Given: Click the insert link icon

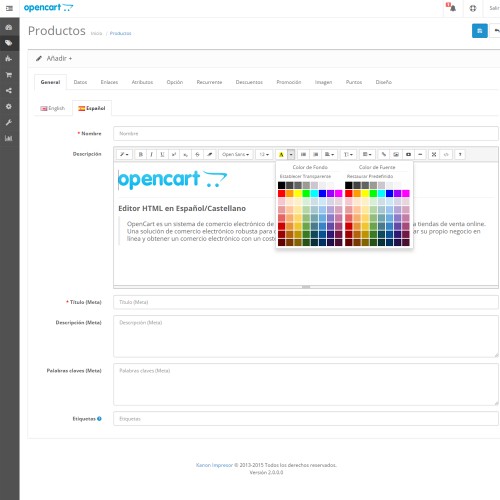Looking at the screenshot, I should point(384,154).
